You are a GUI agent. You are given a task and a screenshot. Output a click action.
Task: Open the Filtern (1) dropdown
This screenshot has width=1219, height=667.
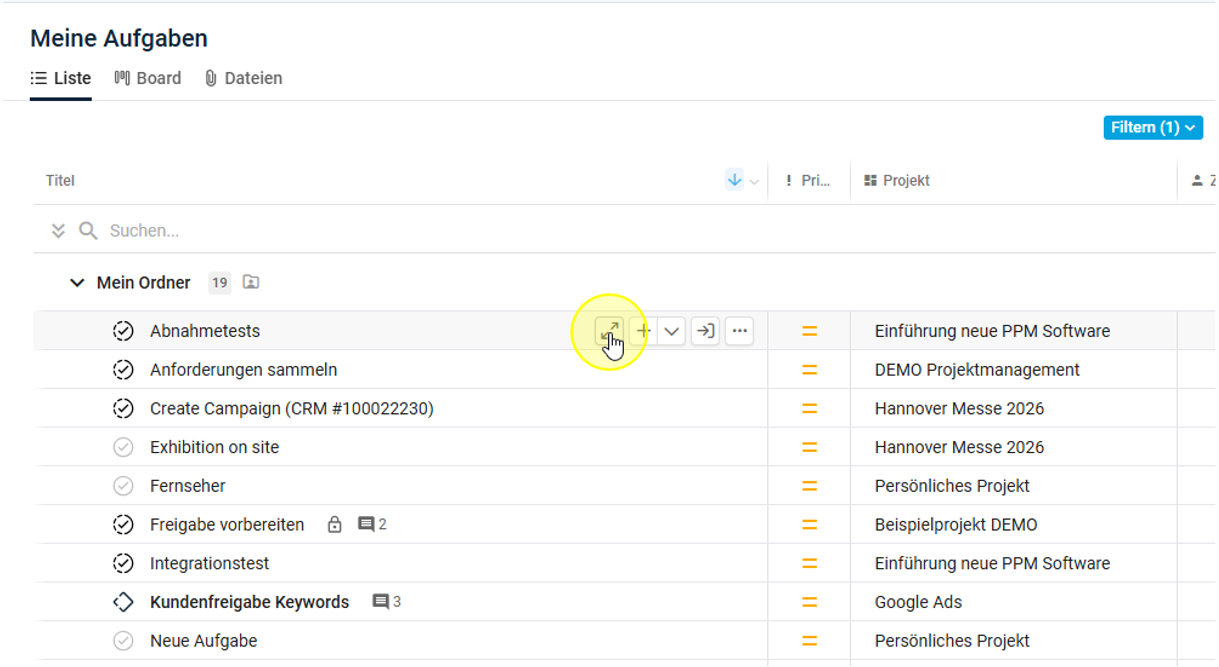point(1153,128)
